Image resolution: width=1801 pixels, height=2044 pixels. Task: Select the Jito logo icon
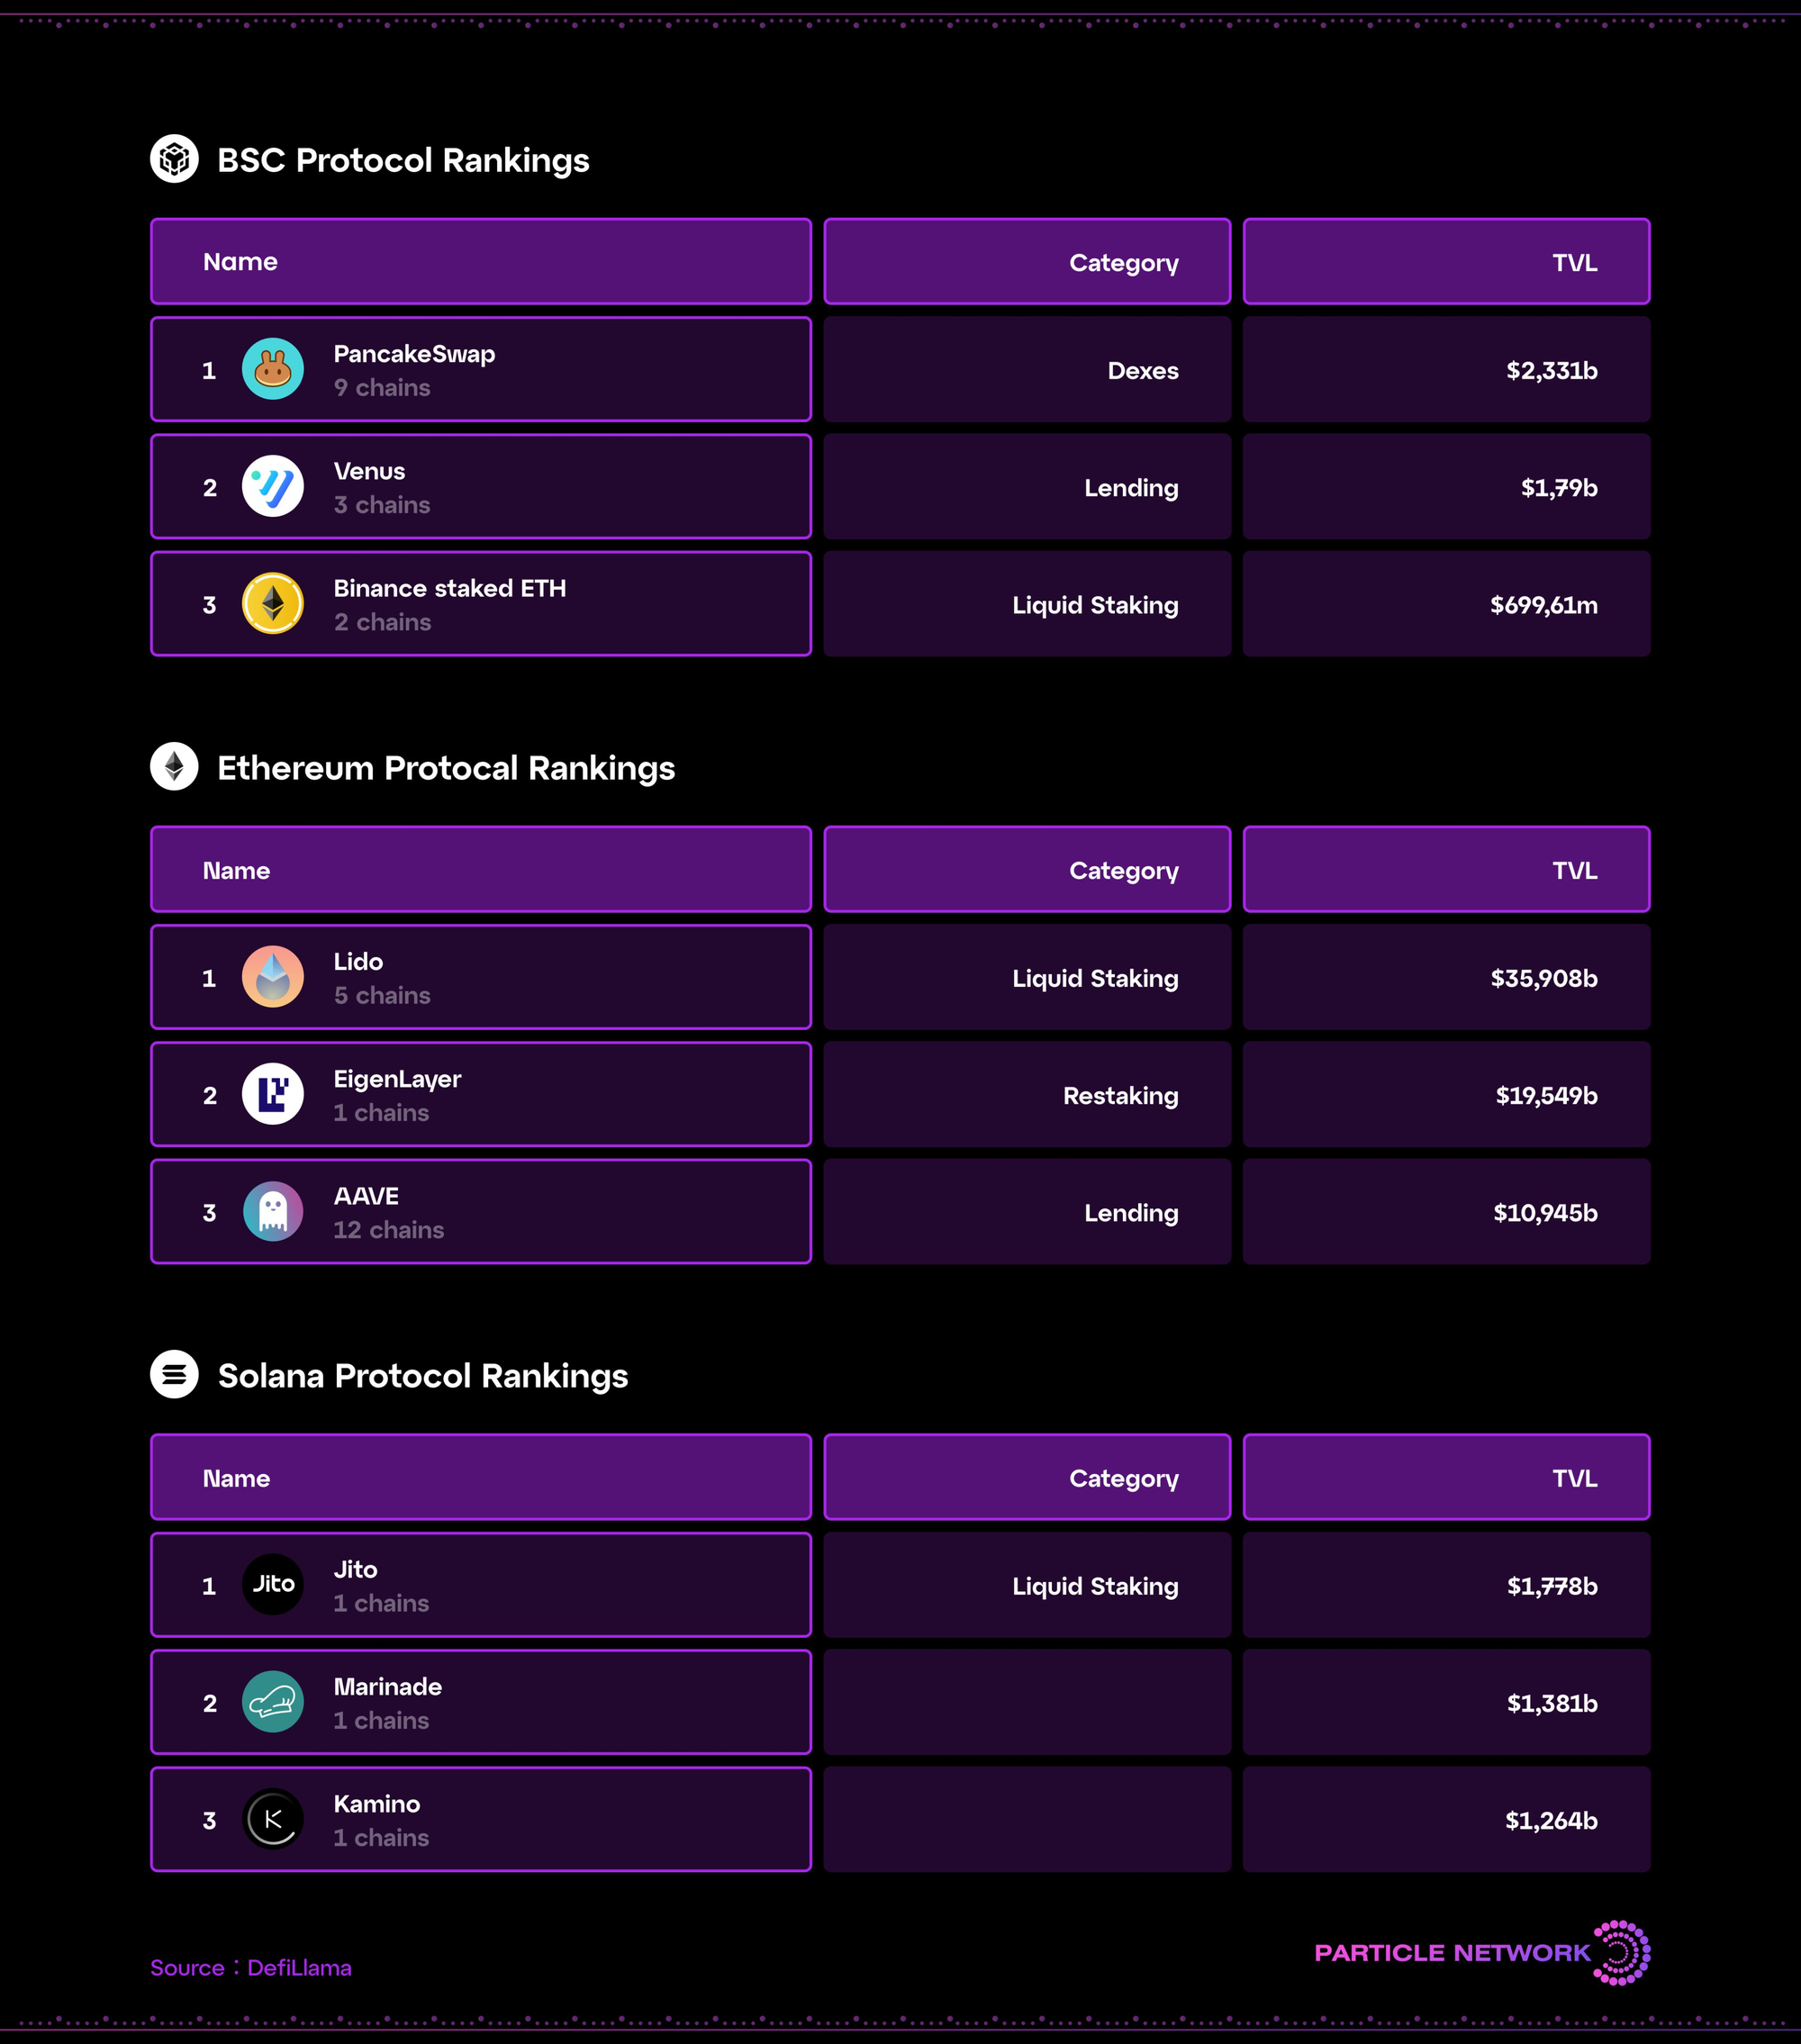[x=273, y=1585]
